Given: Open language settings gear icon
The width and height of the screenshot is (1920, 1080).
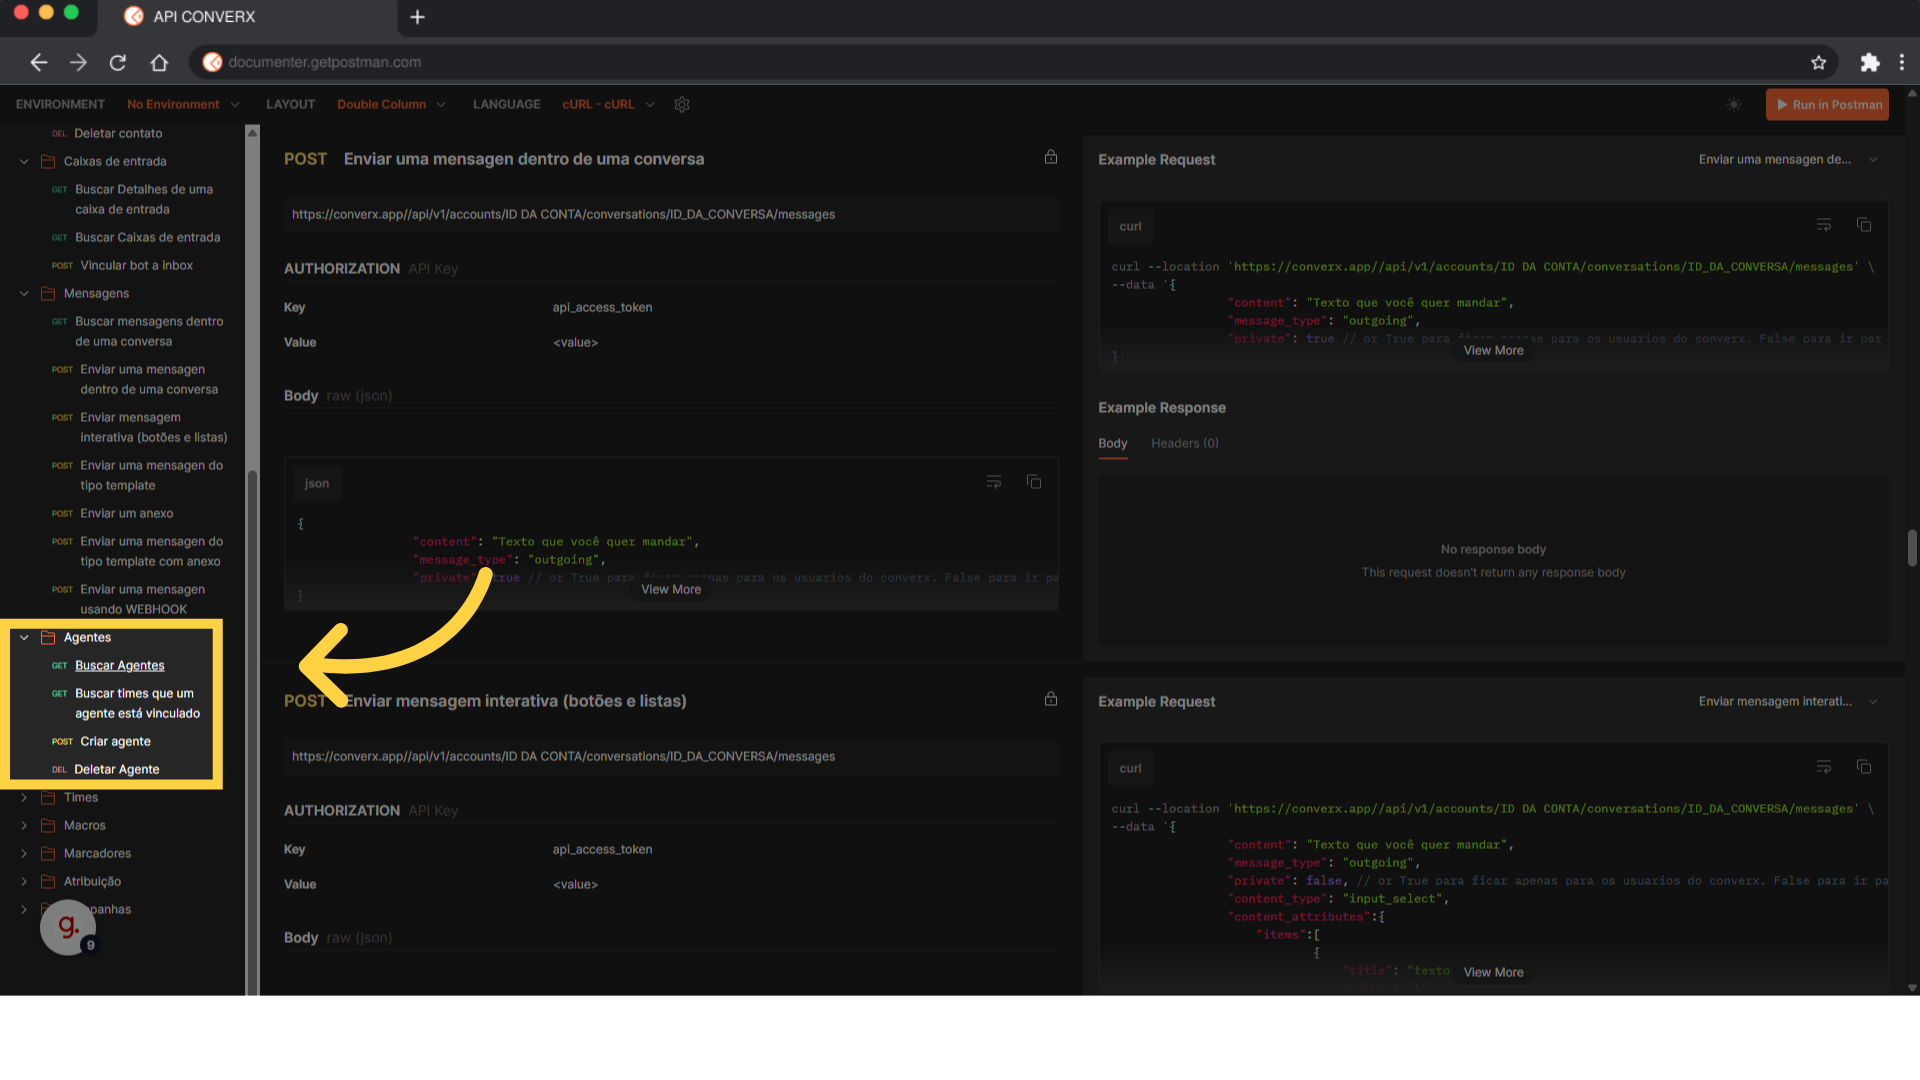Looking at the screenshot, I should coord(682,104).
